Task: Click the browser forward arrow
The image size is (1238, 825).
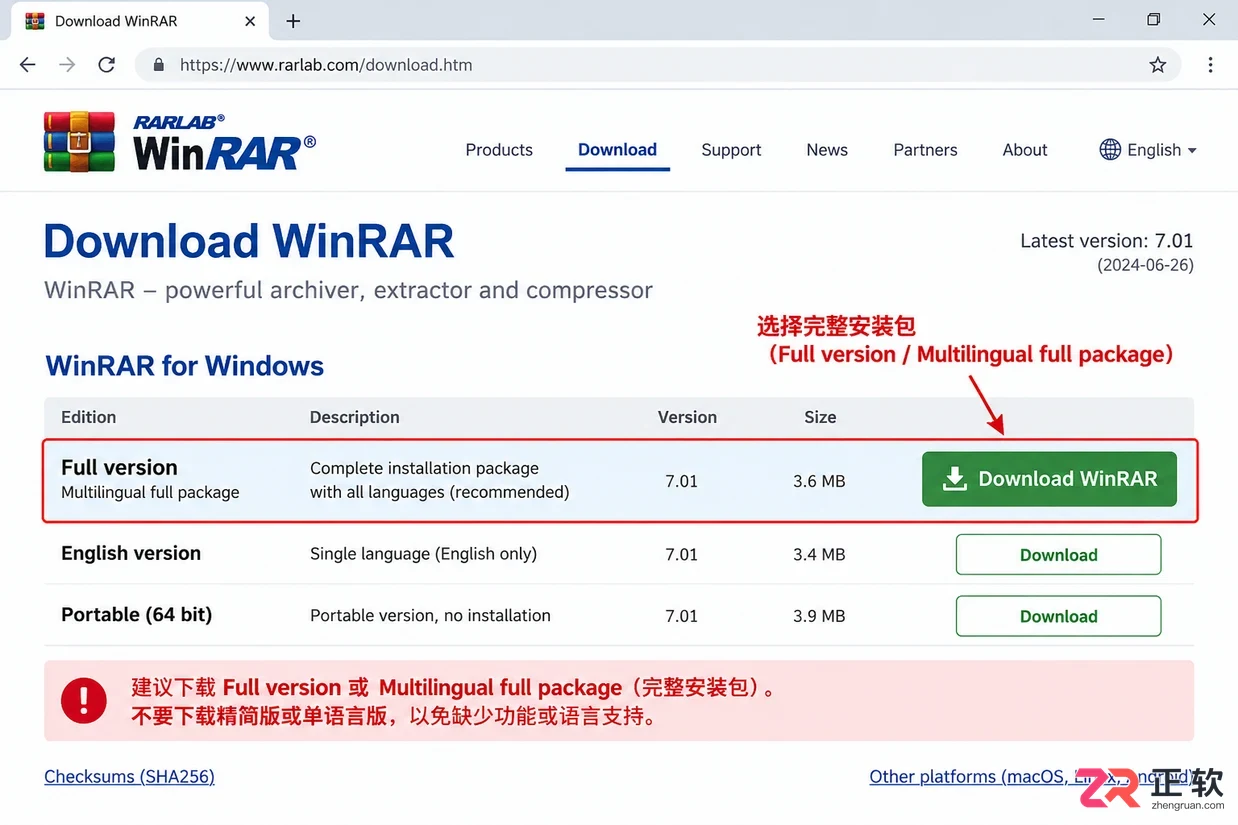Action: [67, 65]
